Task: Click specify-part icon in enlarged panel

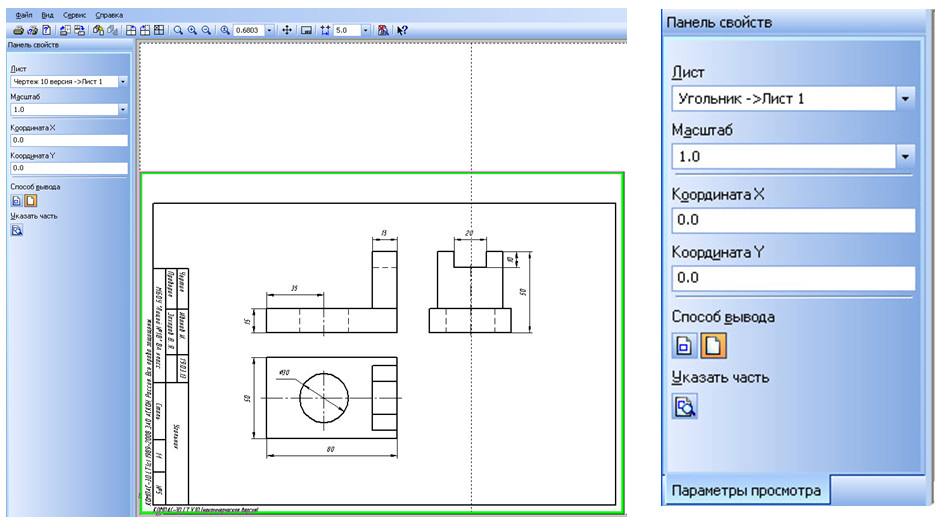Action: pyautogui.click(x=684, y=406)
